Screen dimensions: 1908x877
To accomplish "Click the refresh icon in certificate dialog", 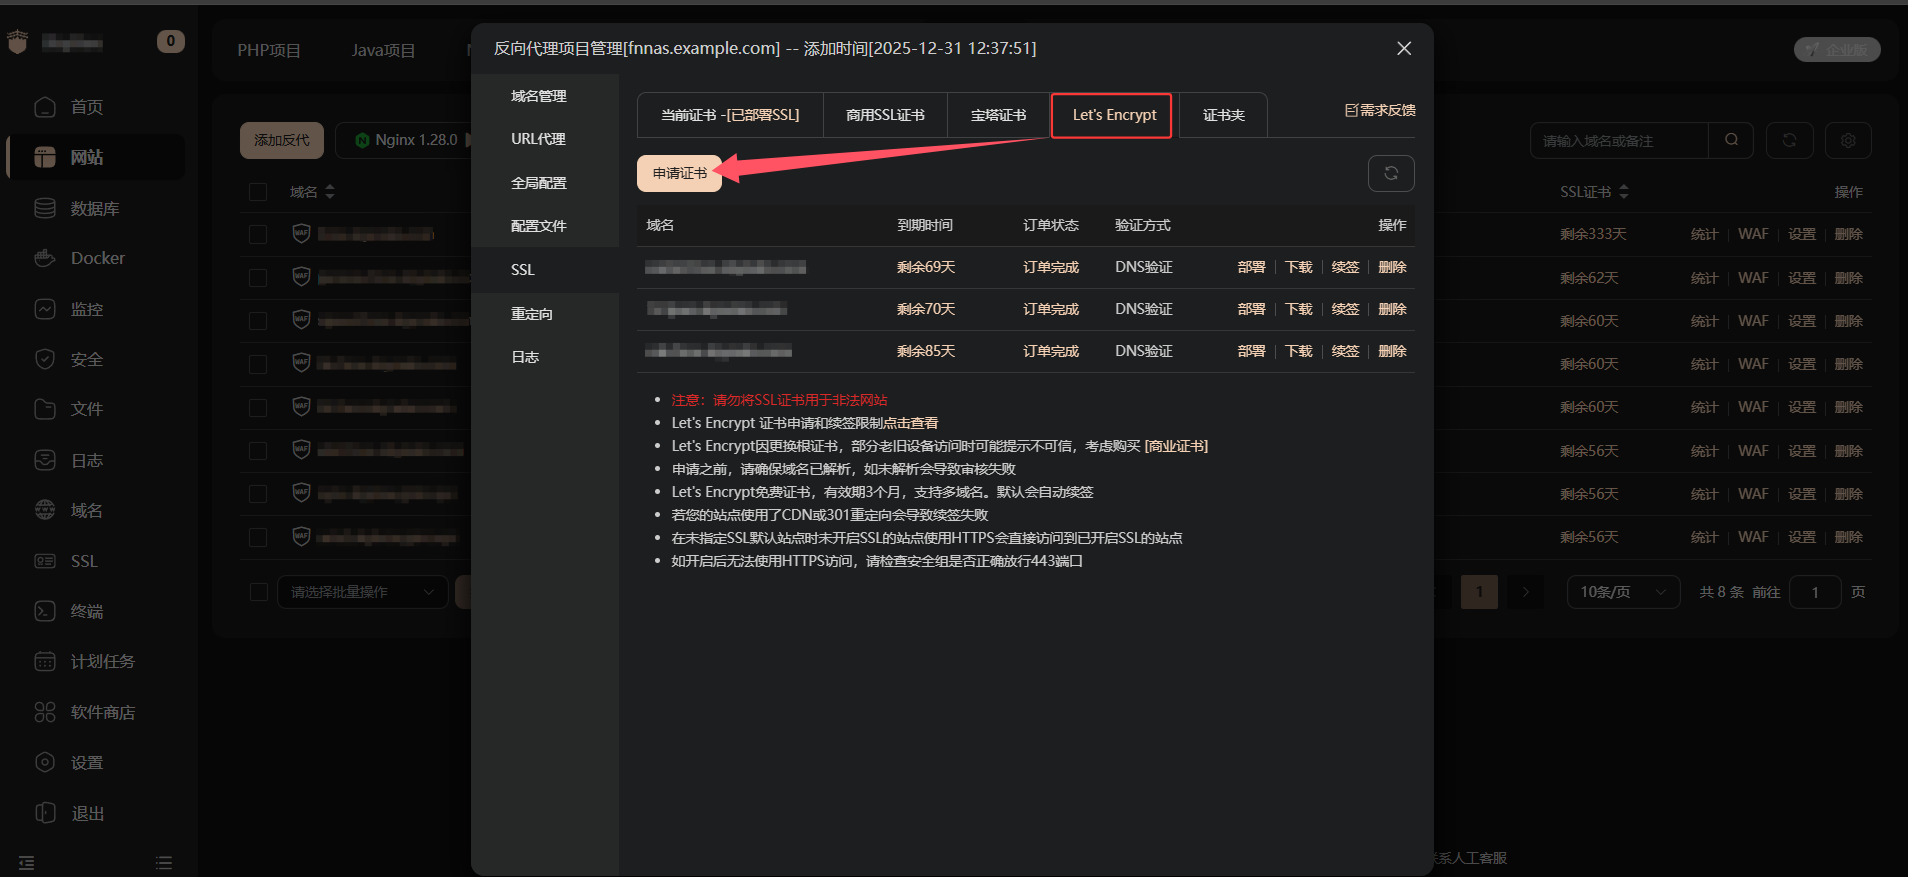I will 1390,173.
